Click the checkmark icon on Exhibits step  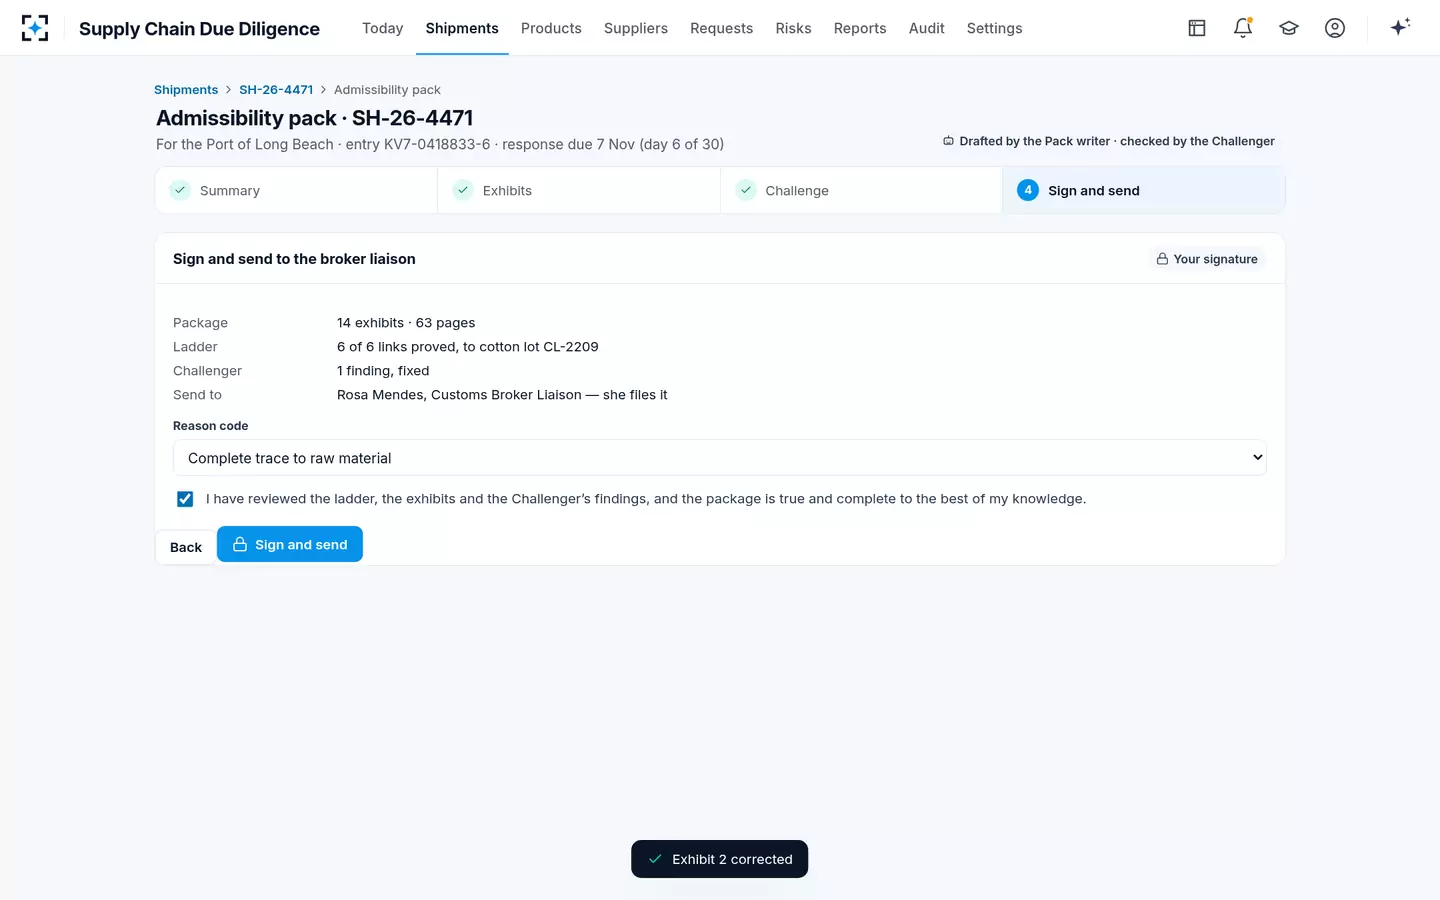click(463, 190)
